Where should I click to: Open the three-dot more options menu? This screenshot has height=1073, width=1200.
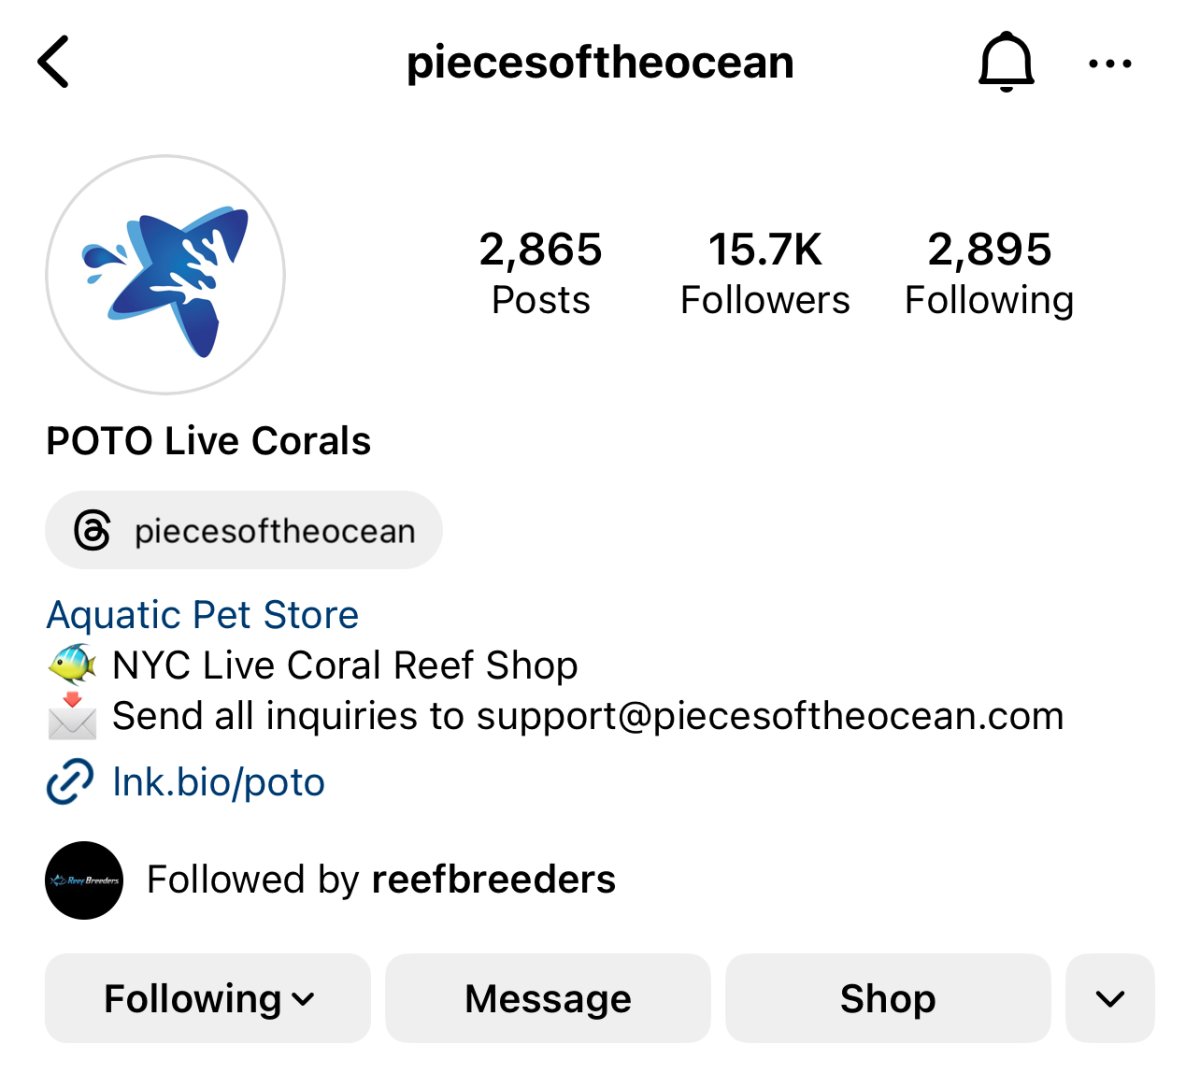click(x=1110, y=64)
